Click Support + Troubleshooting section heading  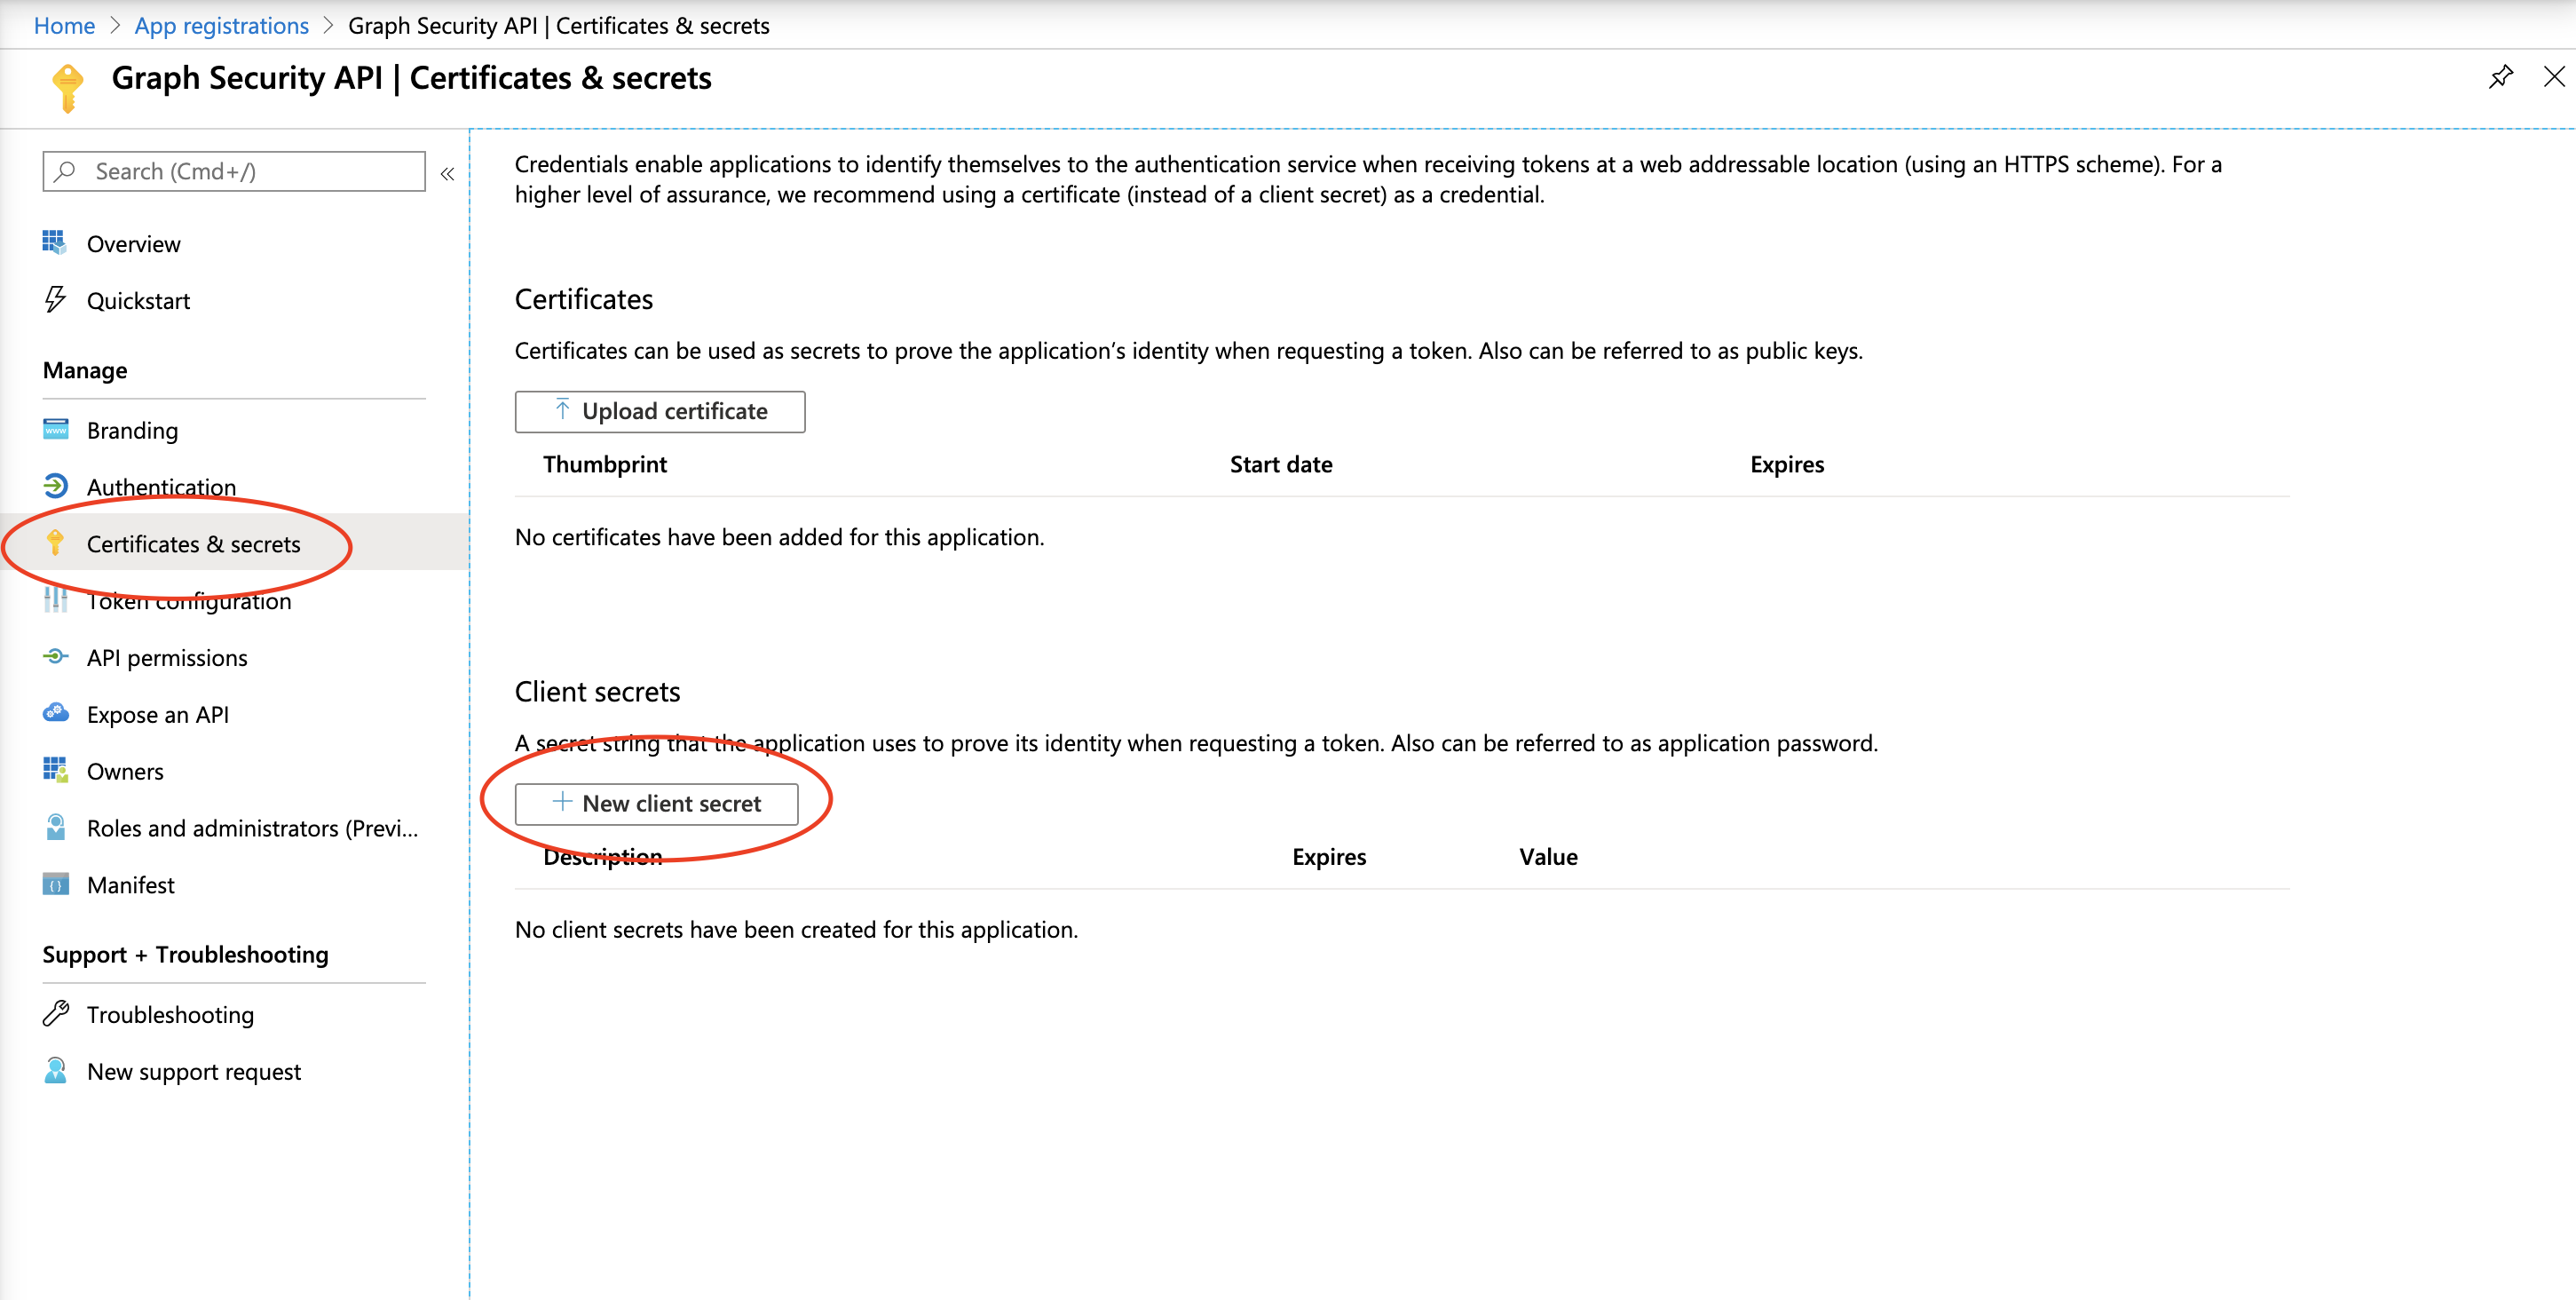[x=185, y=954]
